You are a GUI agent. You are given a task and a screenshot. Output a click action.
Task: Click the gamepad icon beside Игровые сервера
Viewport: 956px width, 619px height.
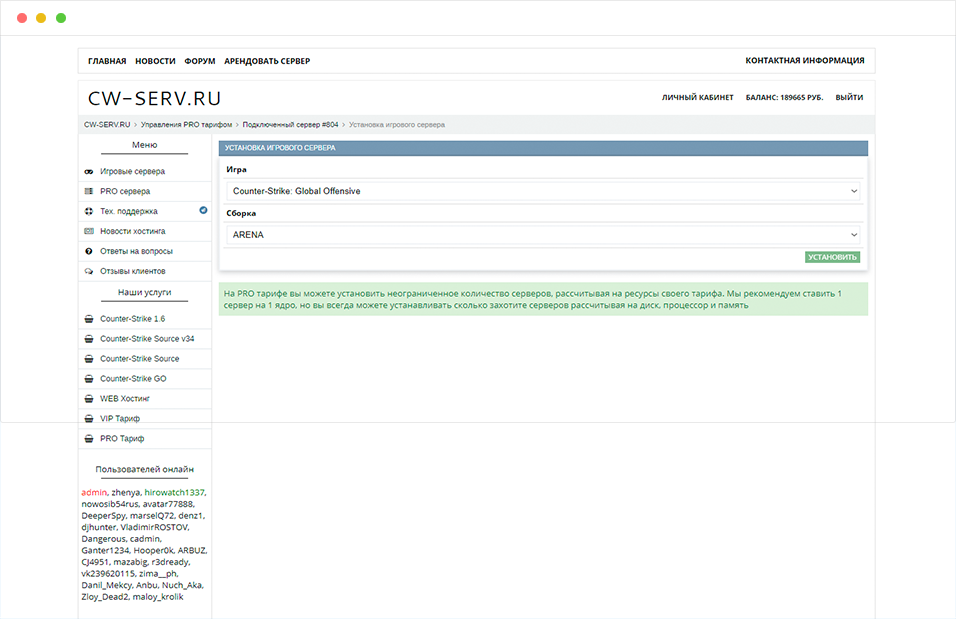[89, 171]
